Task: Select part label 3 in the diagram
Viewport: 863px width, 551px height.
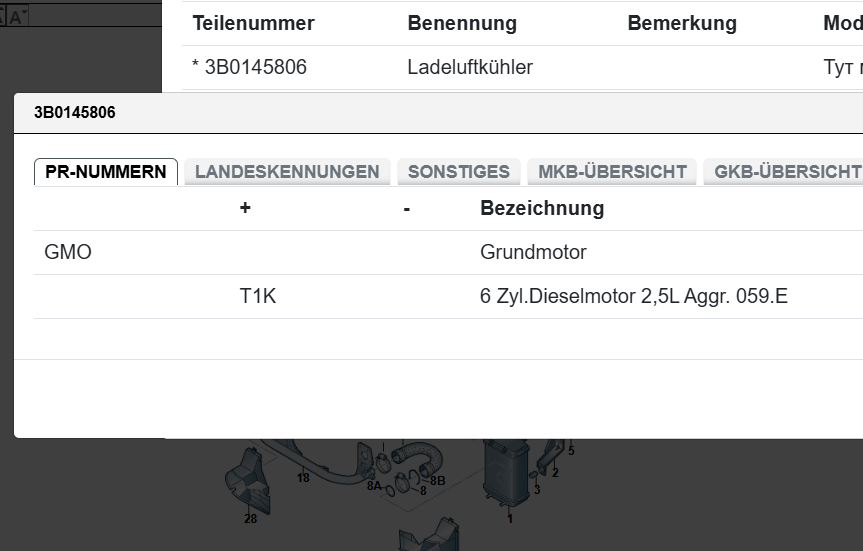Action: click(x=537, y=489)
